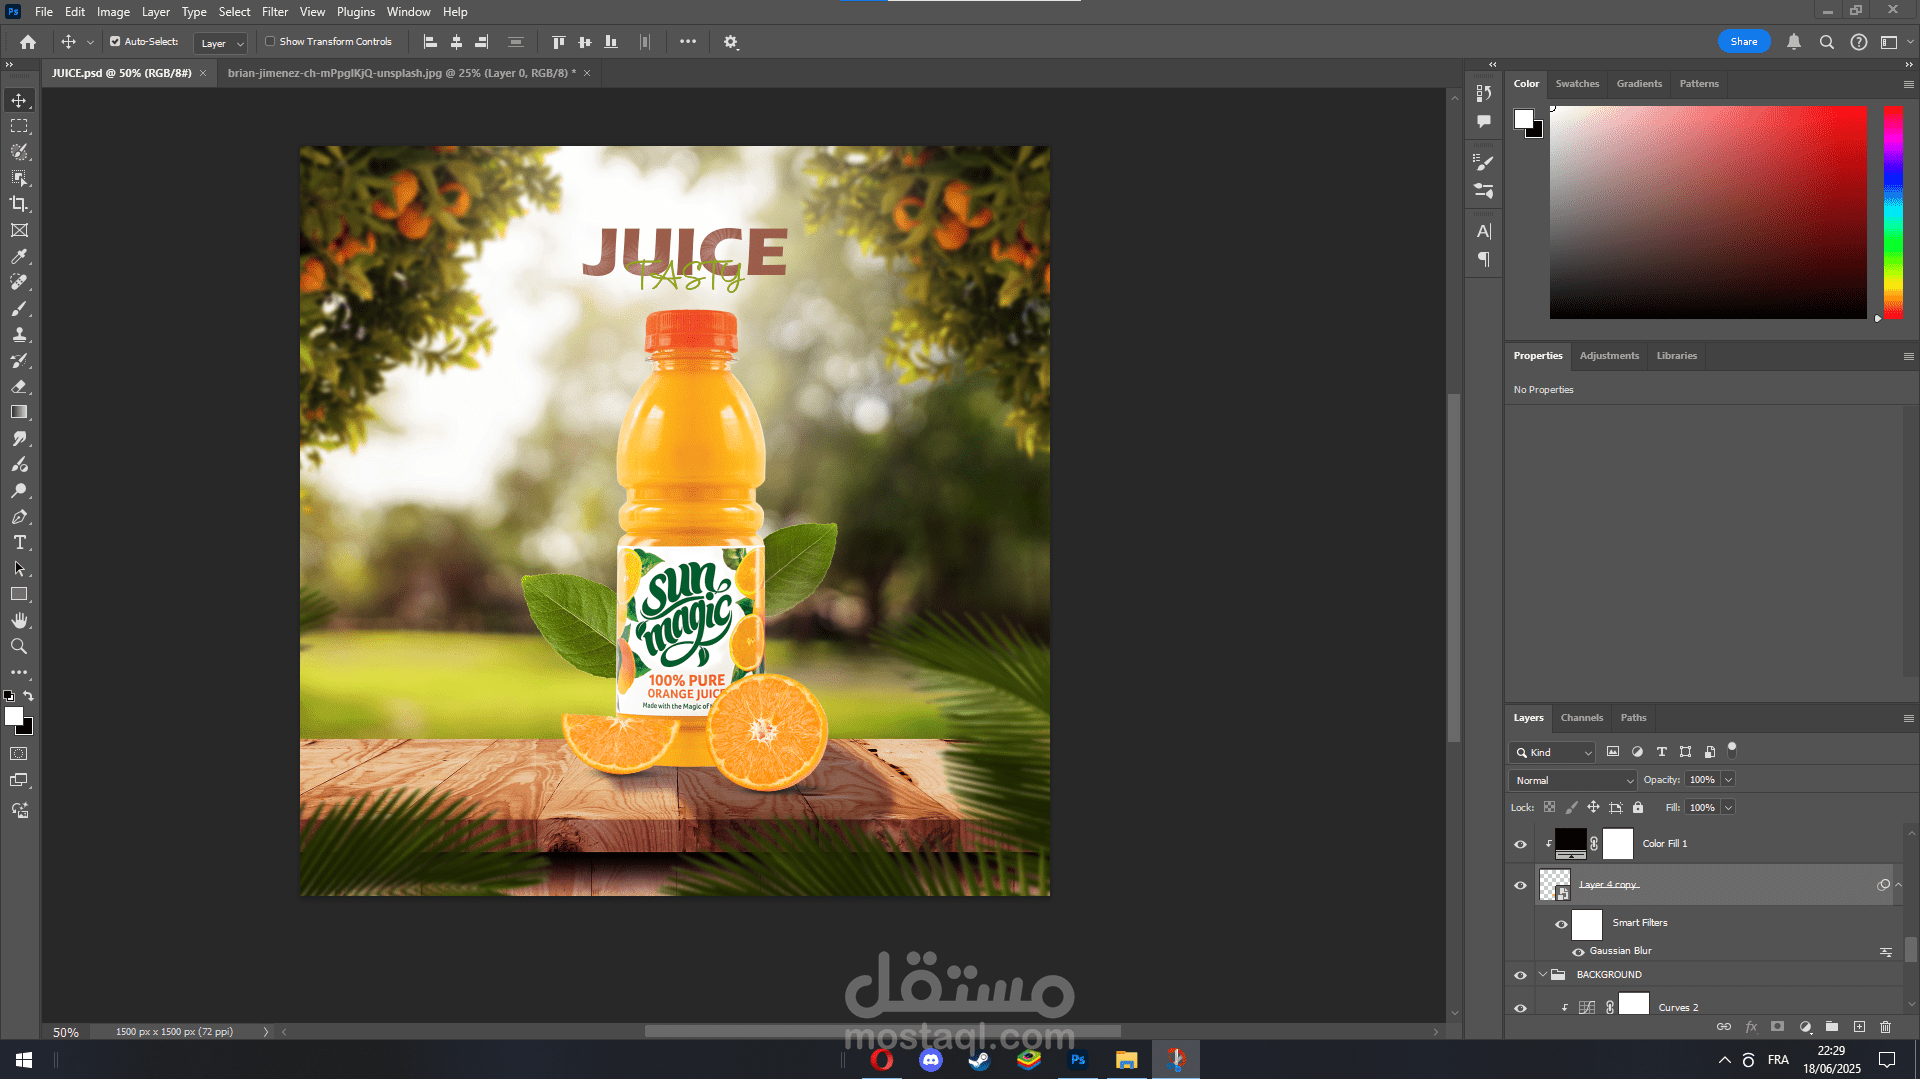Click the 50% zoom level field

click(x=66, y=1032)
